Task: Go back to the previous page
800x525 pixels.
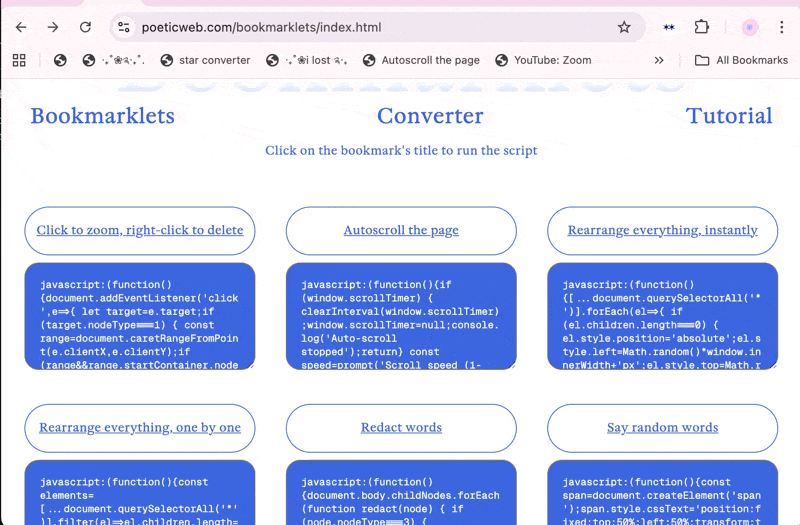Action: (x=21, y=27)
